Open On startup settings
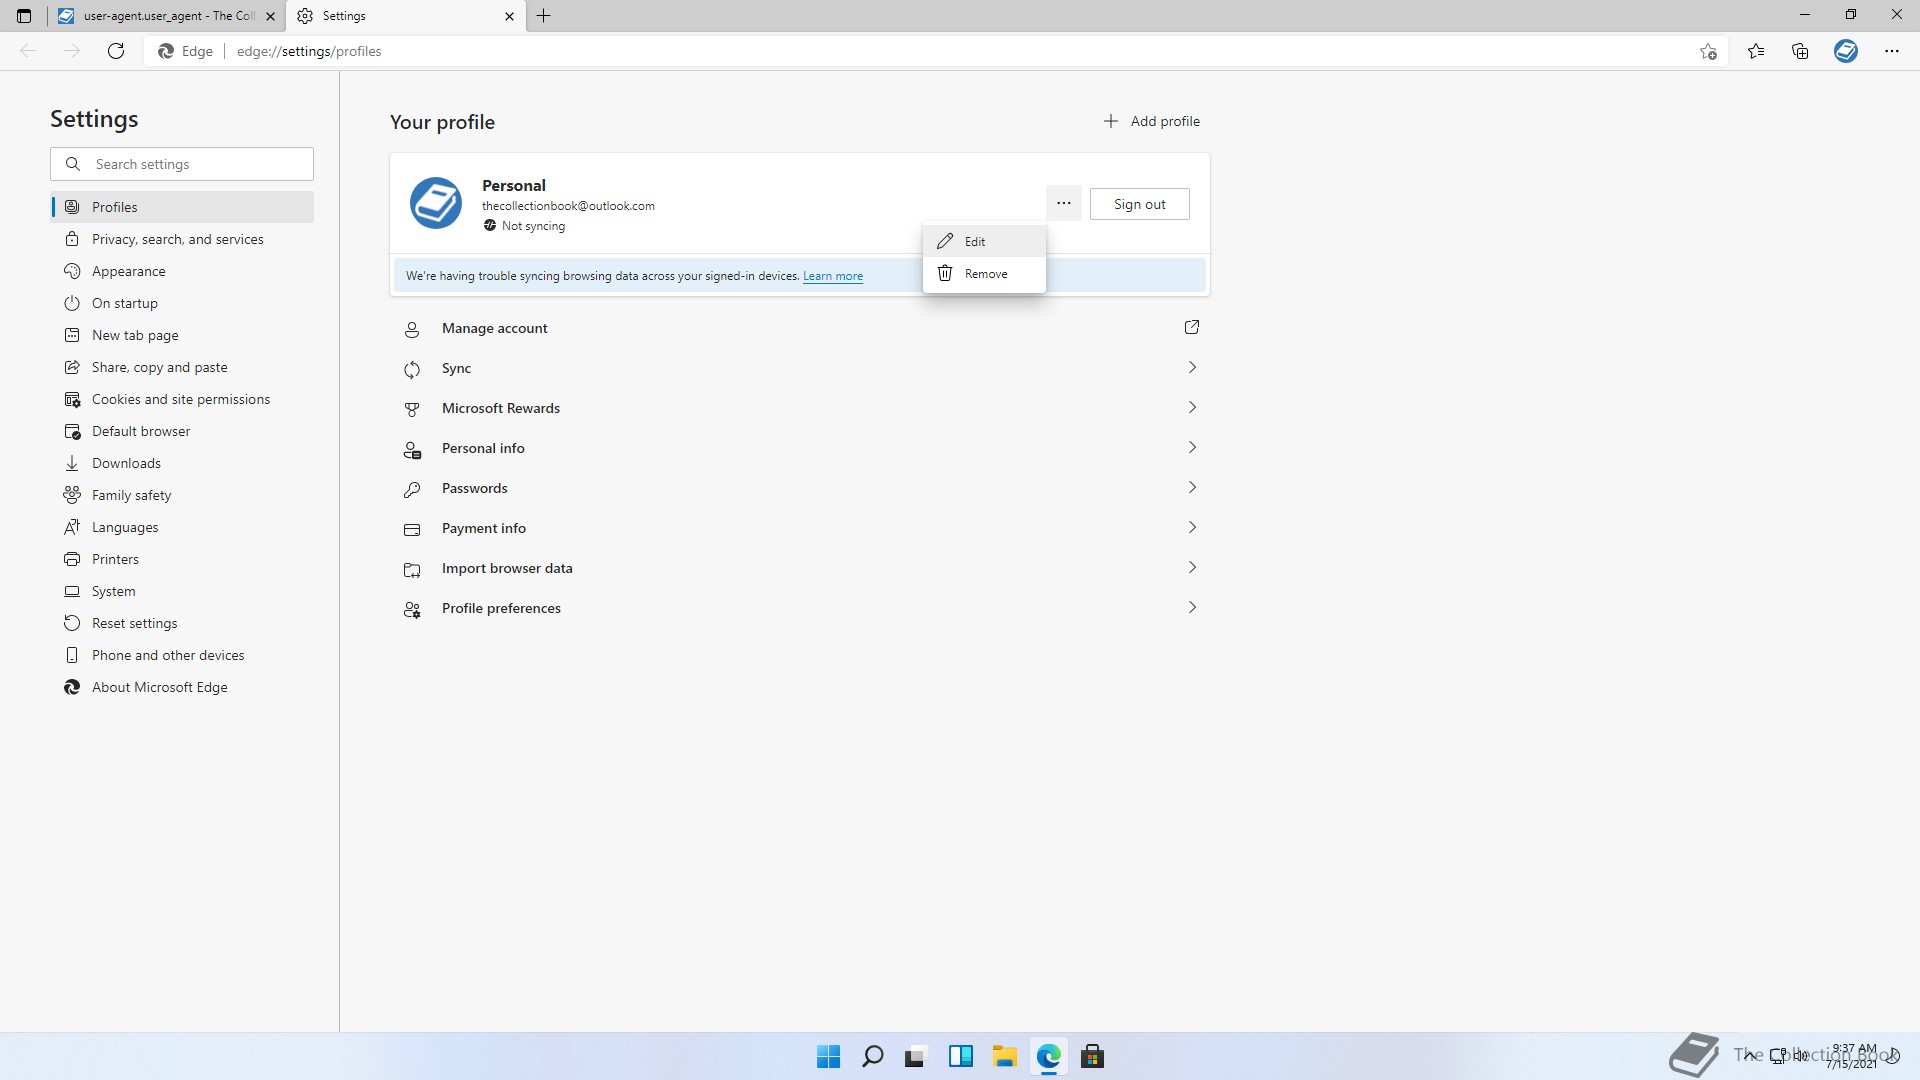This screenshot has height=1080, width=1920. pos(182,303)
